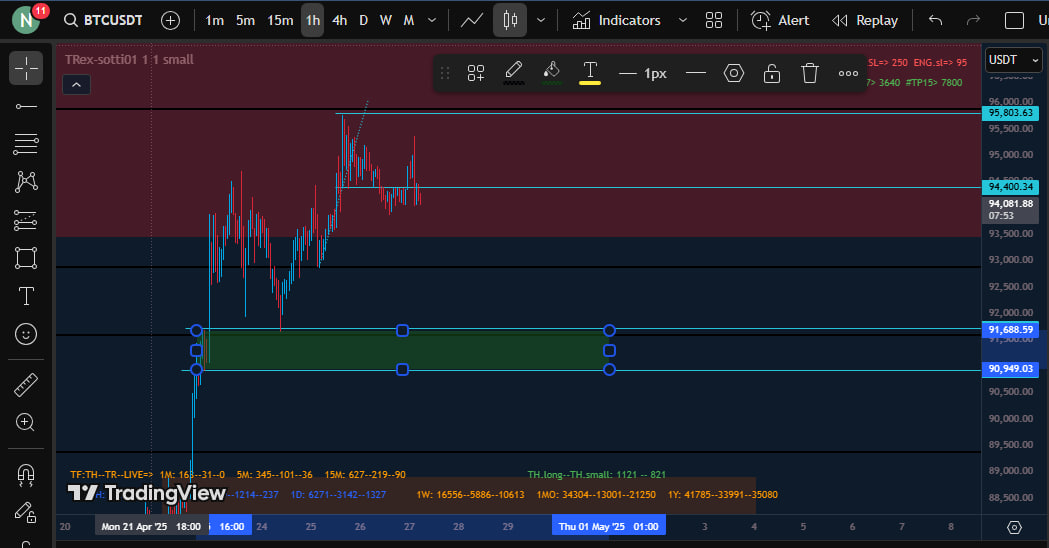Delete the selected drawing with trash icon
This screenshot has width=1049, height=548.
pos(810,73)
